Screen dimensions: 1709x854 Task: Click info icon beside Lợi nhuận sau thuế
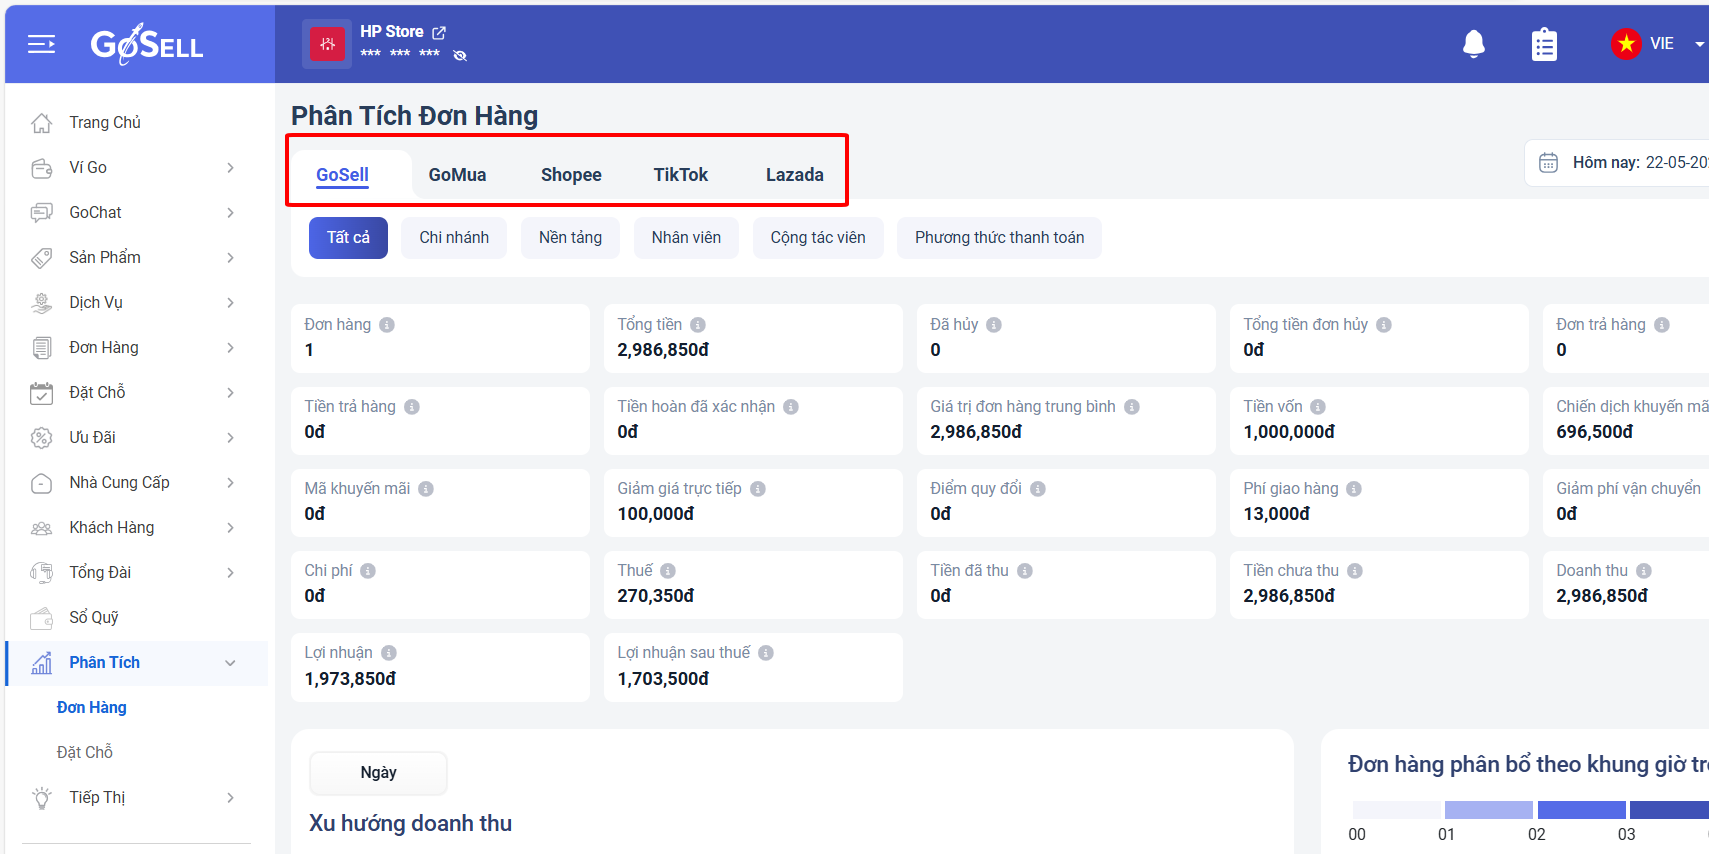coord(766,653)
